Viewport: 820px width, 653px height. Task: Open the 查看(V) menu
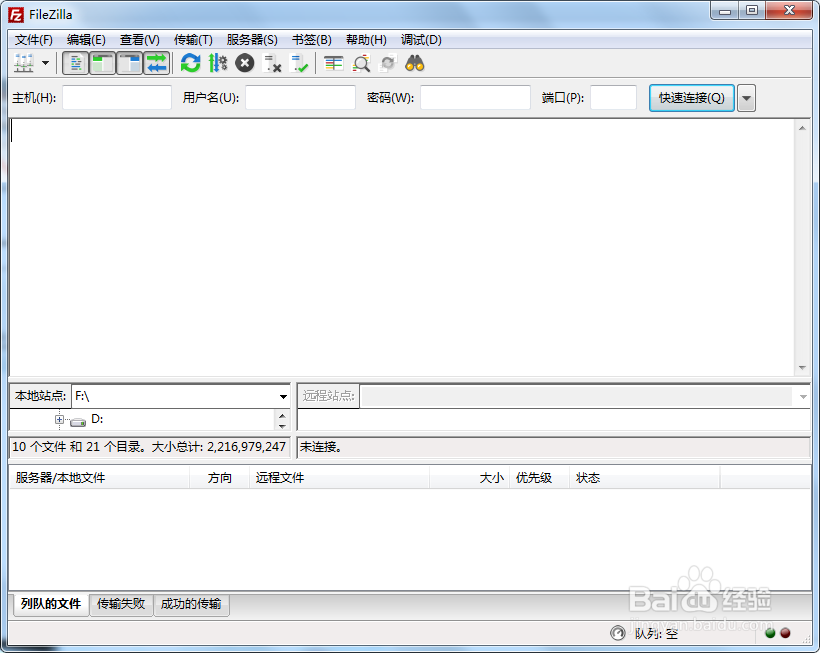140,40
